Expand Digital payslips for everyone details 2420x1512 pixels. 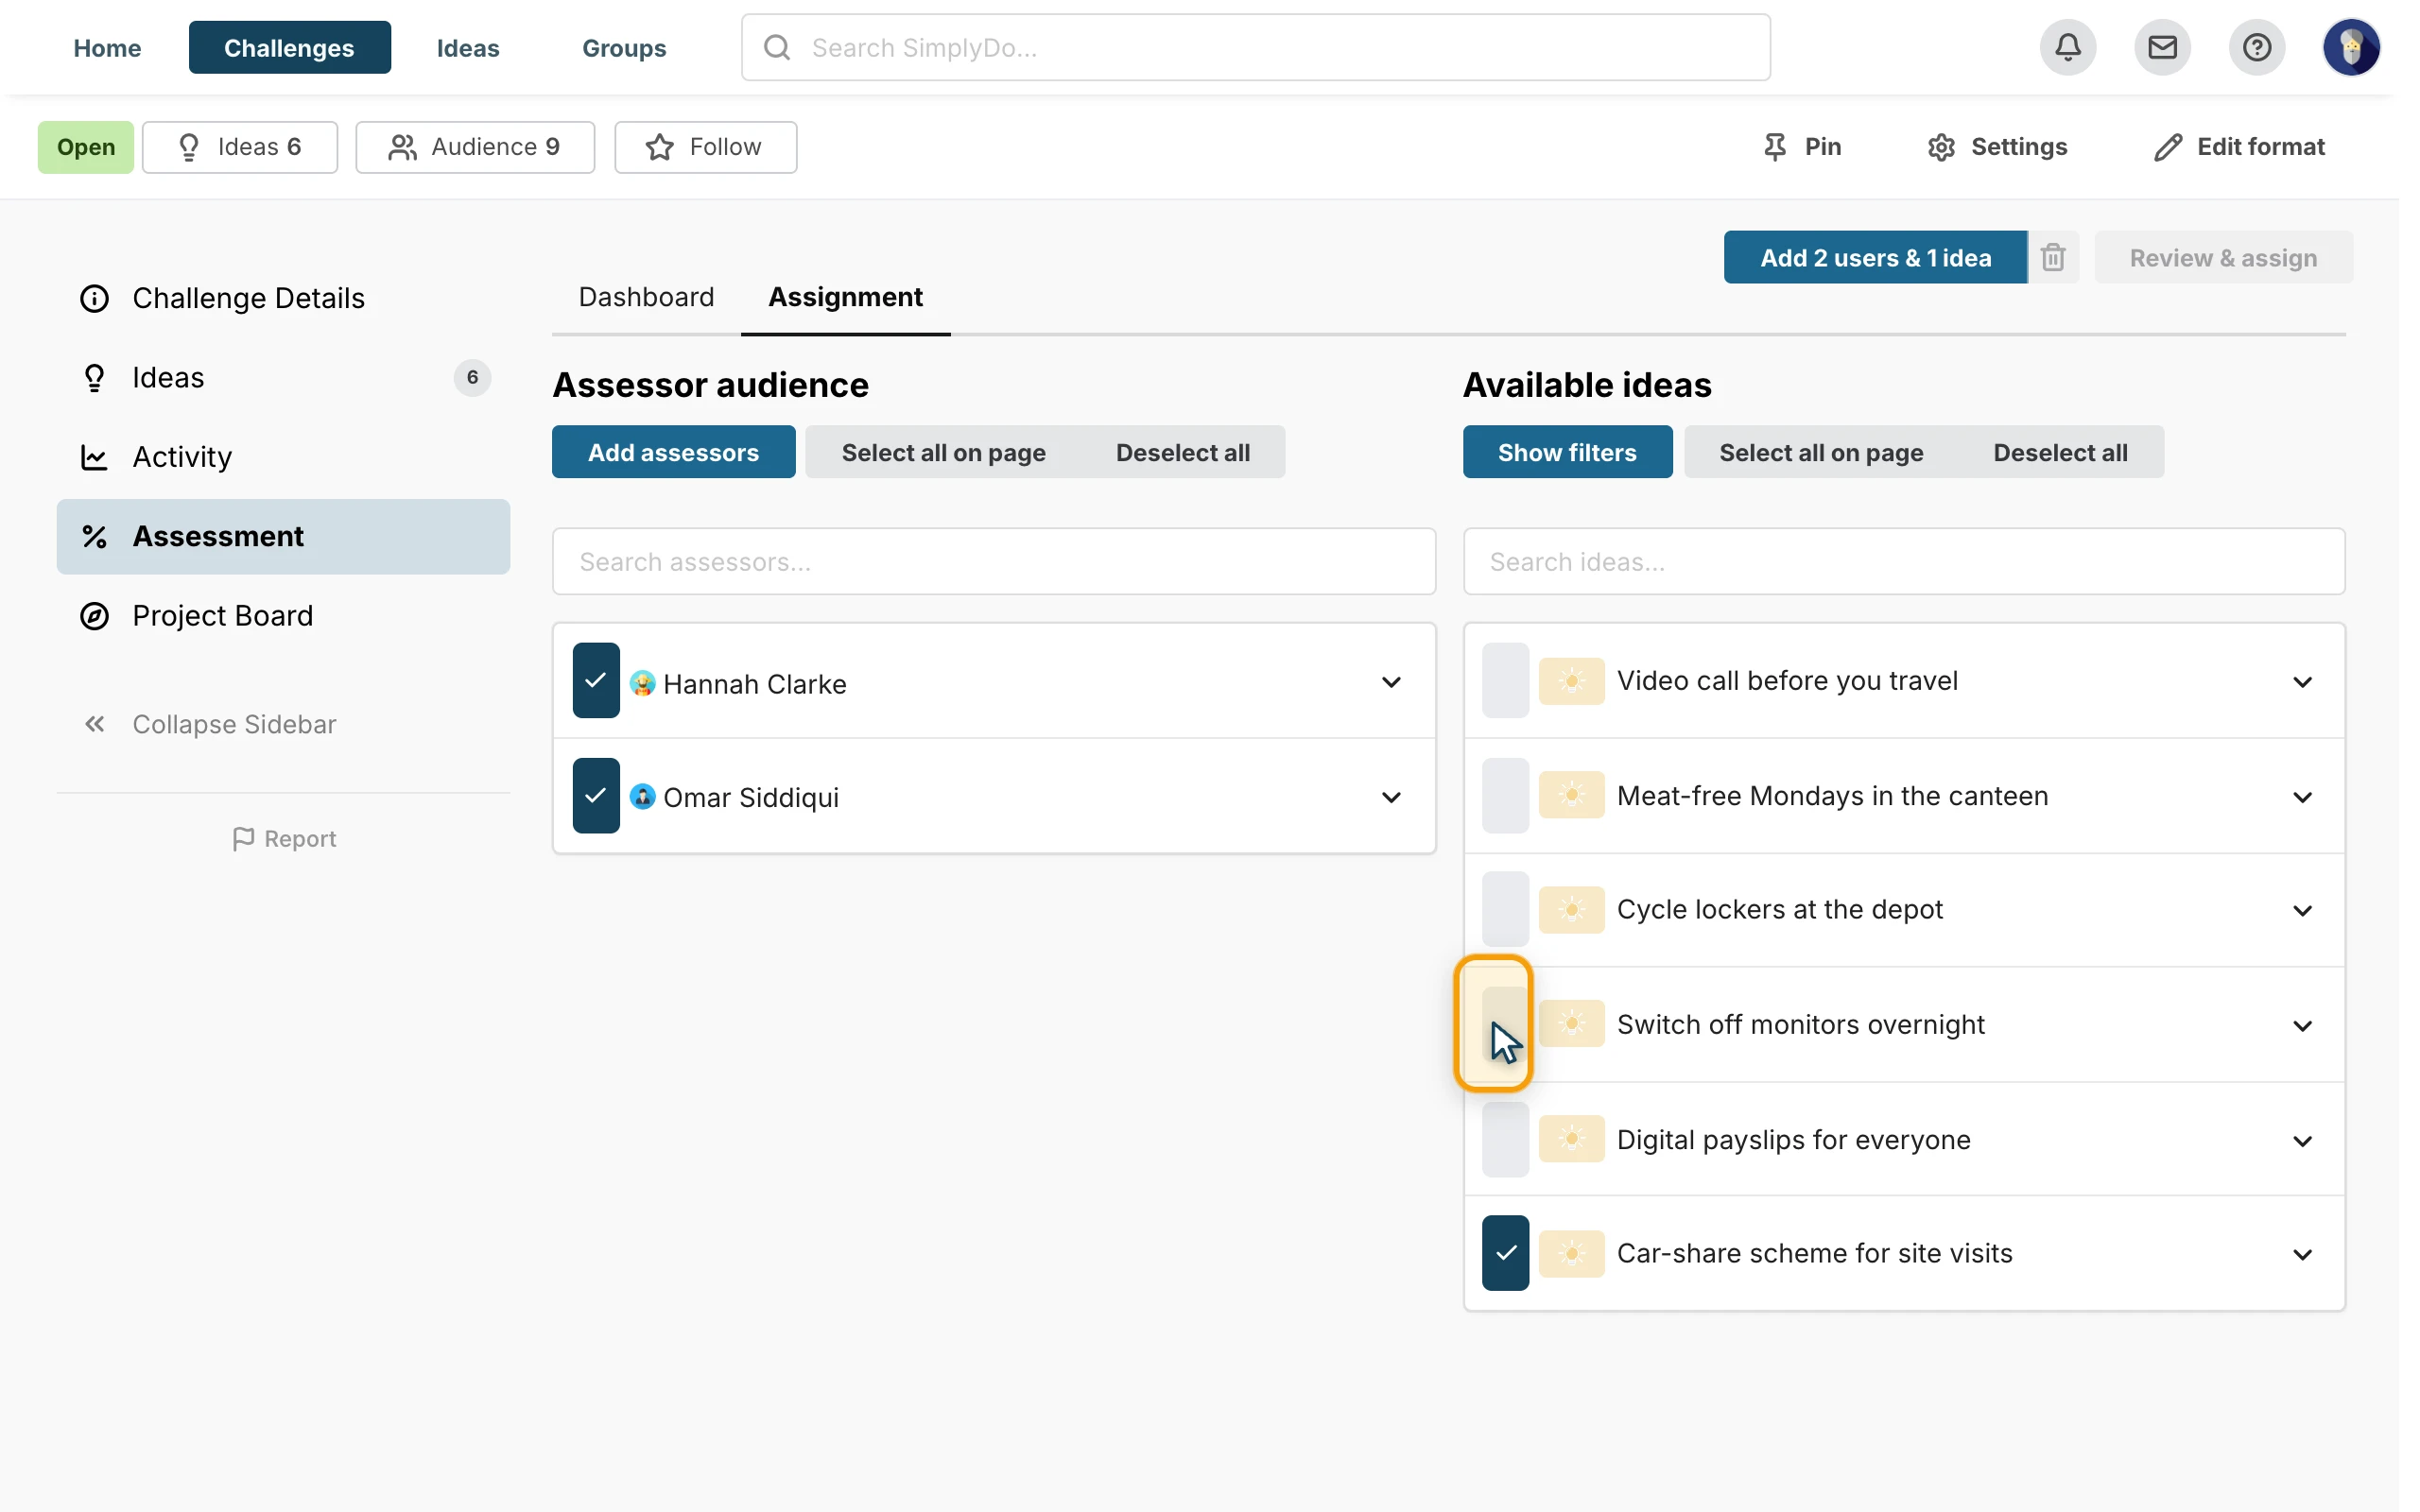[2302, 1141]
